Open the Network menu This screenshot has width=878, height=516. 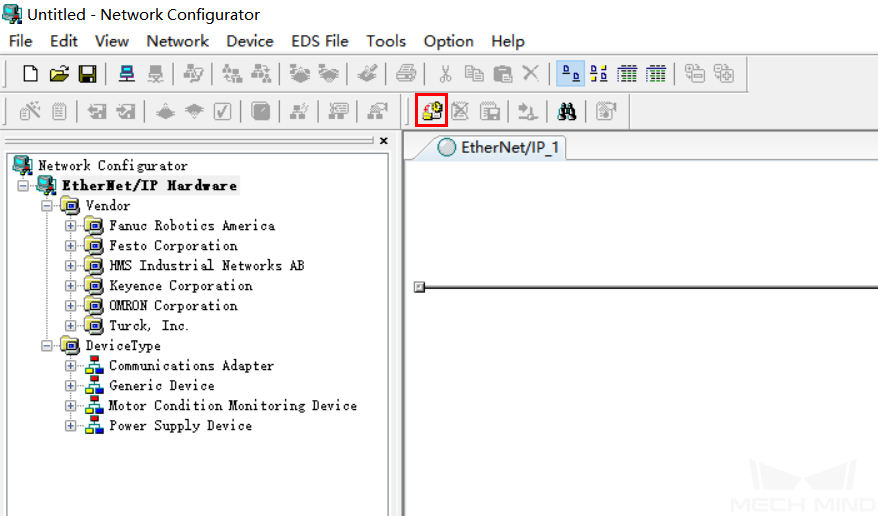178,41
